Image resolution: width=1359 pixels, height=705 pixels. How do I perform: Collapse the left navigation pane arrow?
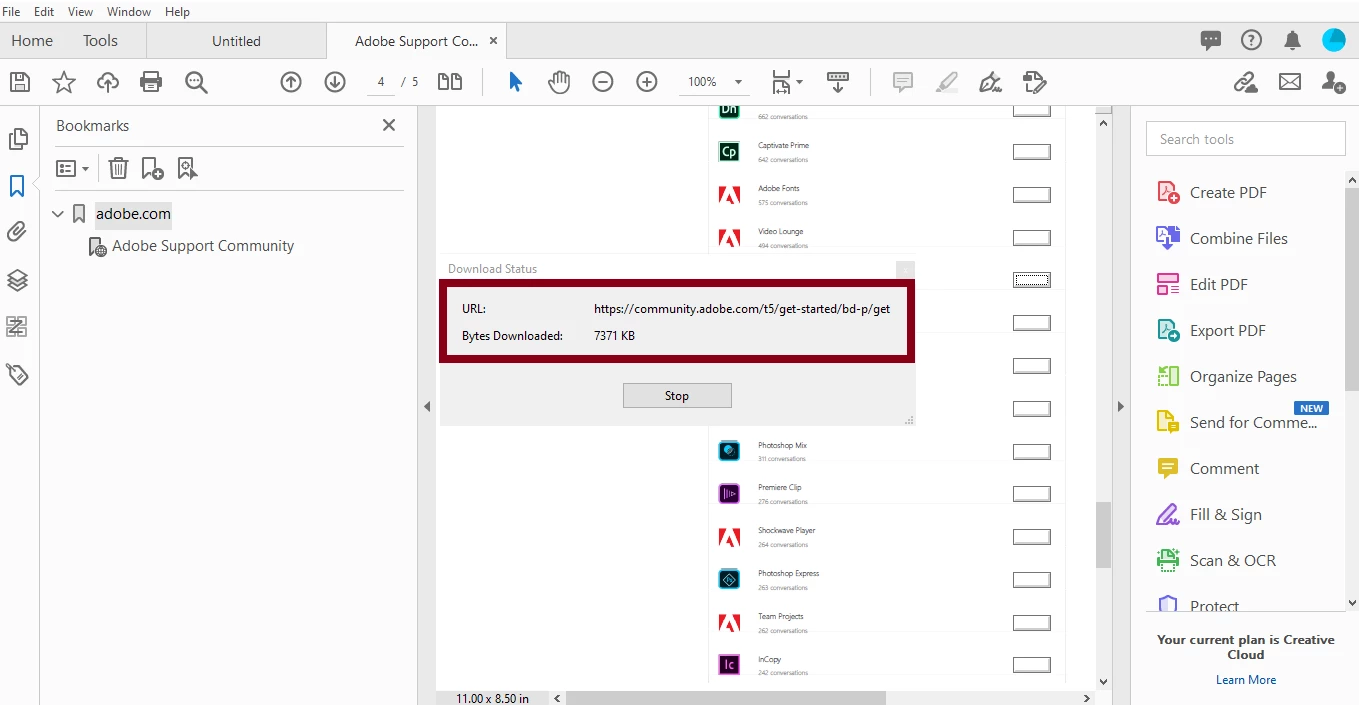(427, 407)
